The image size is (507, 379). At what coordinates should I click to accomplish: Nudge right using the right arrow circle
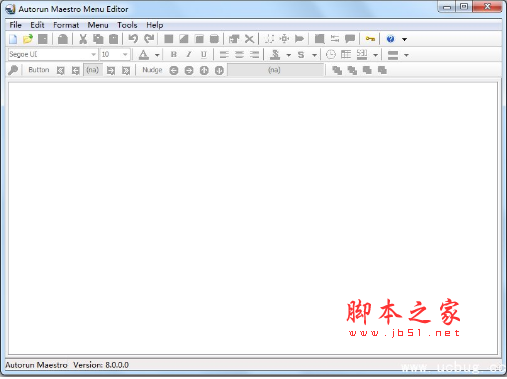(189, 70)
